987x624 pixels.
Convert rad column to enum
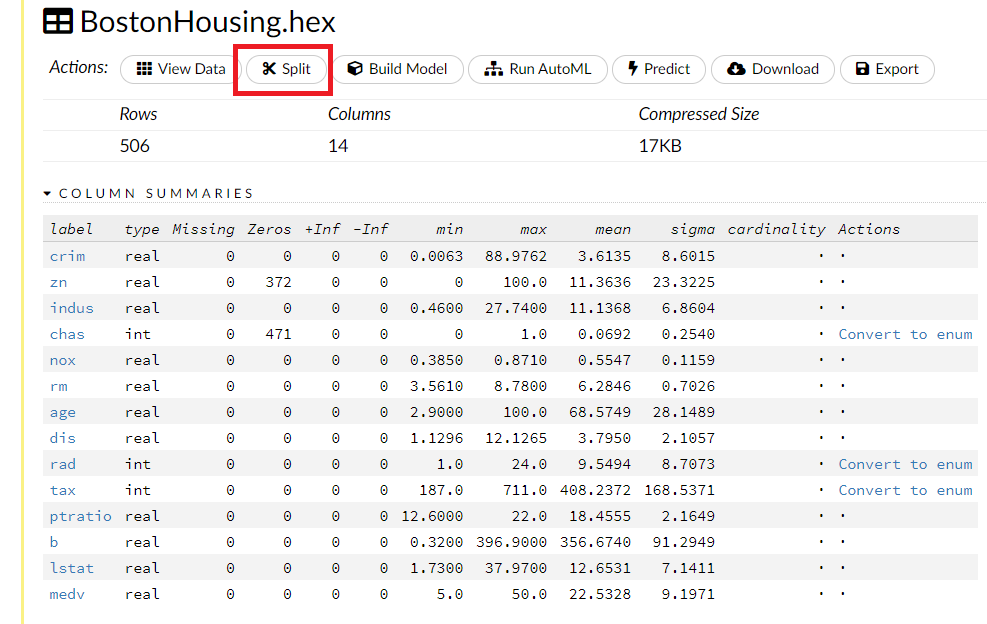(x=905, y=464)
